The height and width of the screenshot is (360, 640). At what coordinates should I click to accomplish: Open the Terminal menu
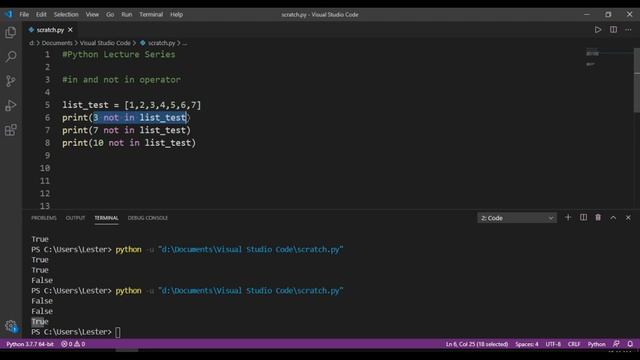point(151,14)
